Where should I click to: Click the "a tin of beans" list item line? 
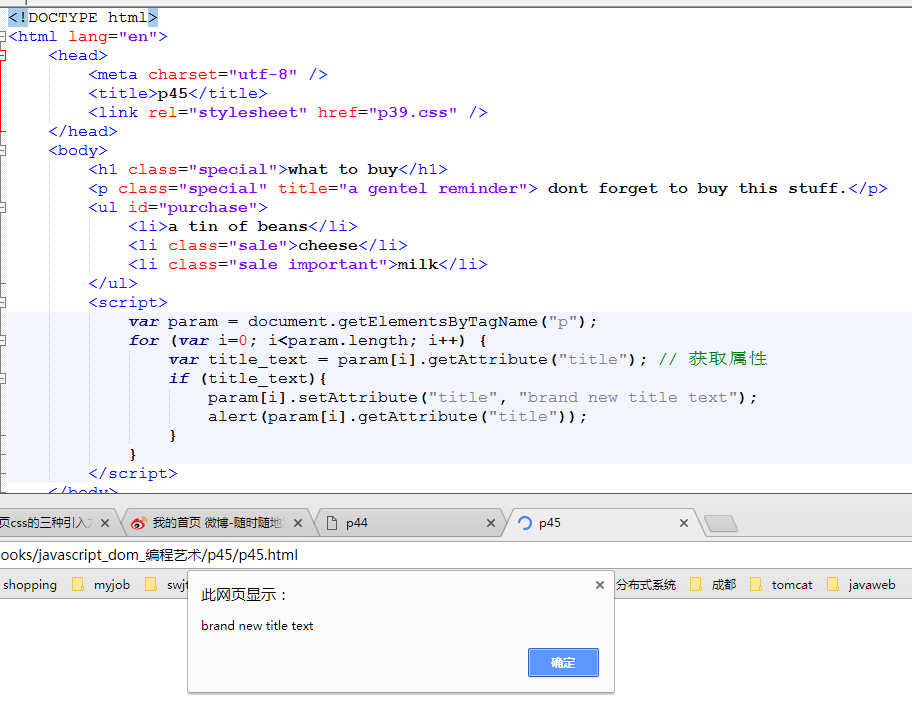[243, 227]
